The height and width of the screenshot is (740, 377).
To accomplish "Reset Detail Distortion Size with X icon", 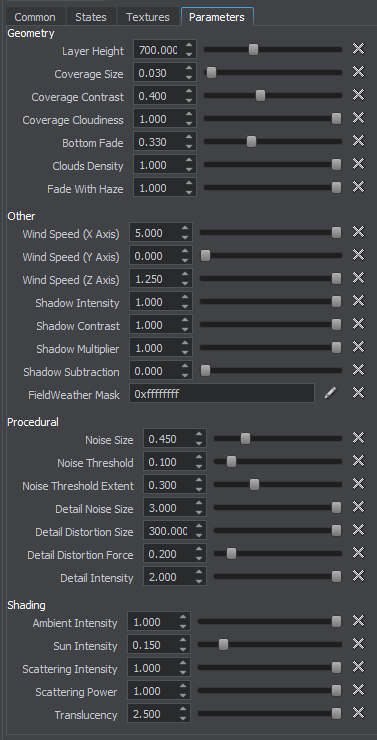I will [359, 530].
